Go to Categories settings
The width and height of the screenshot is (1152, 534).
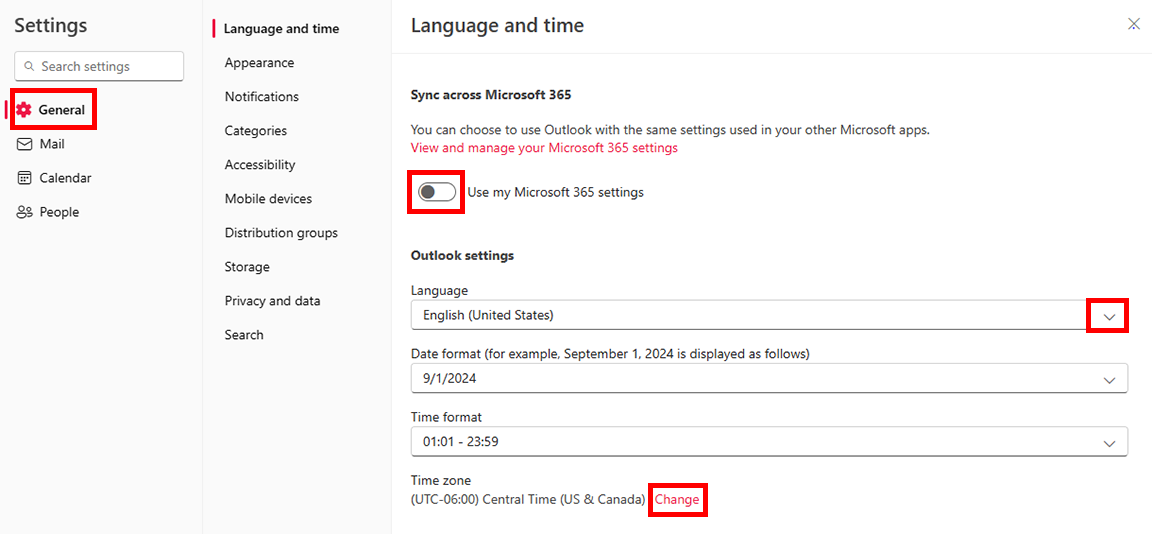click(x=255, y=131)
